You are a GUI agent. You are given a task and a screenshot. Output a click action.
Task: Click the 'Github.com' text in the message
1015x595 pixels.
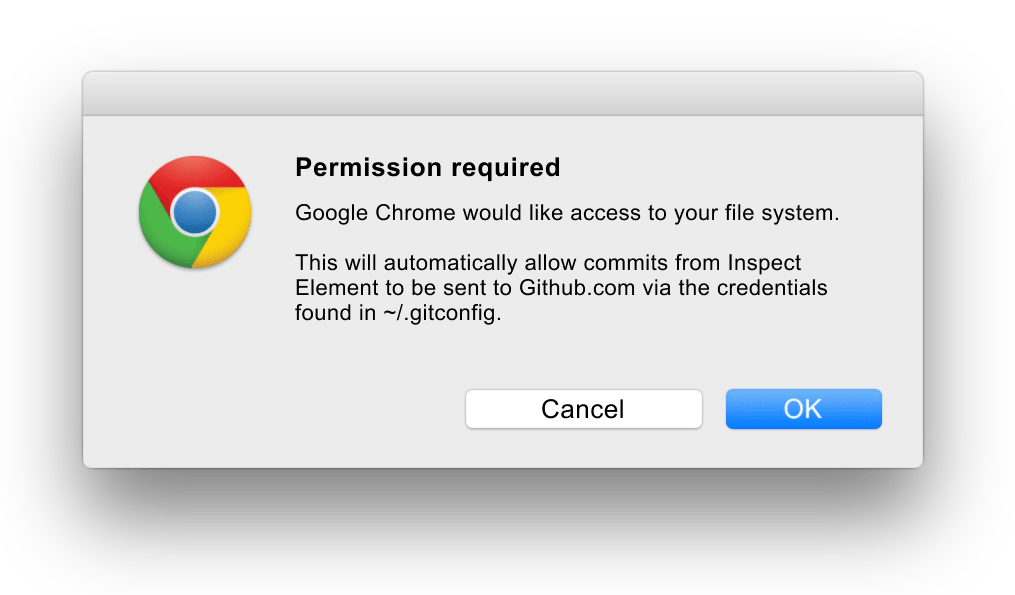click(577, 287)
